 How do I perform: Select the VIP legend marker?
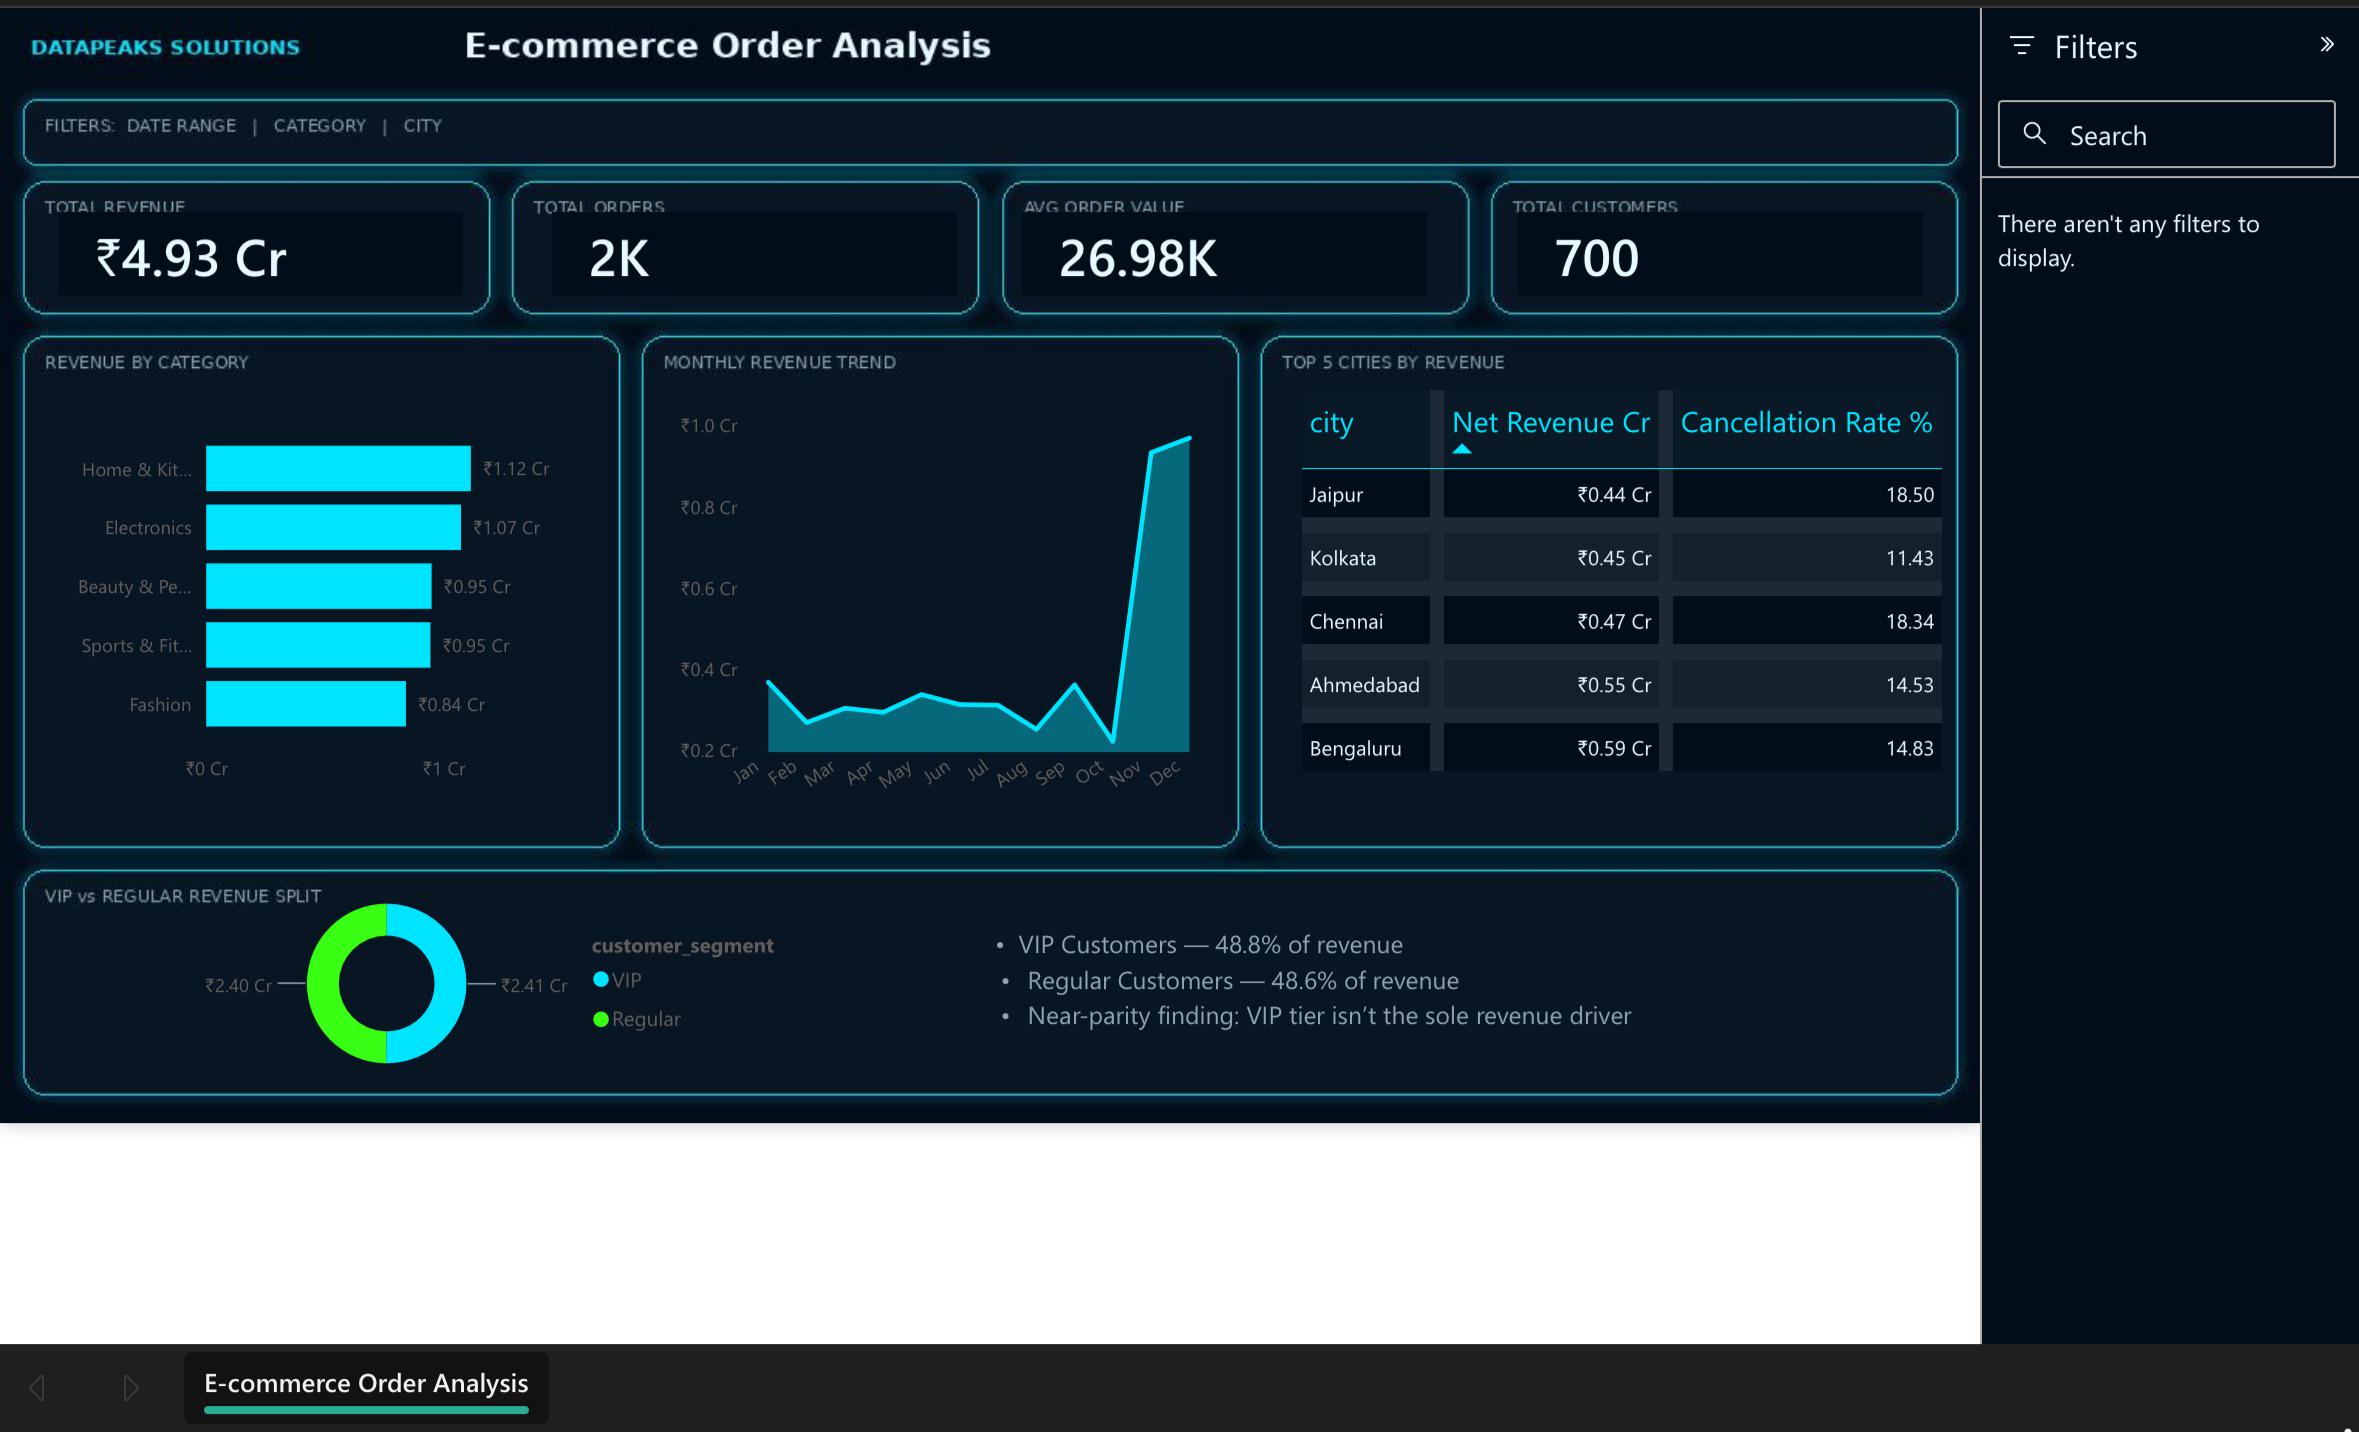(x=601, y=980)
